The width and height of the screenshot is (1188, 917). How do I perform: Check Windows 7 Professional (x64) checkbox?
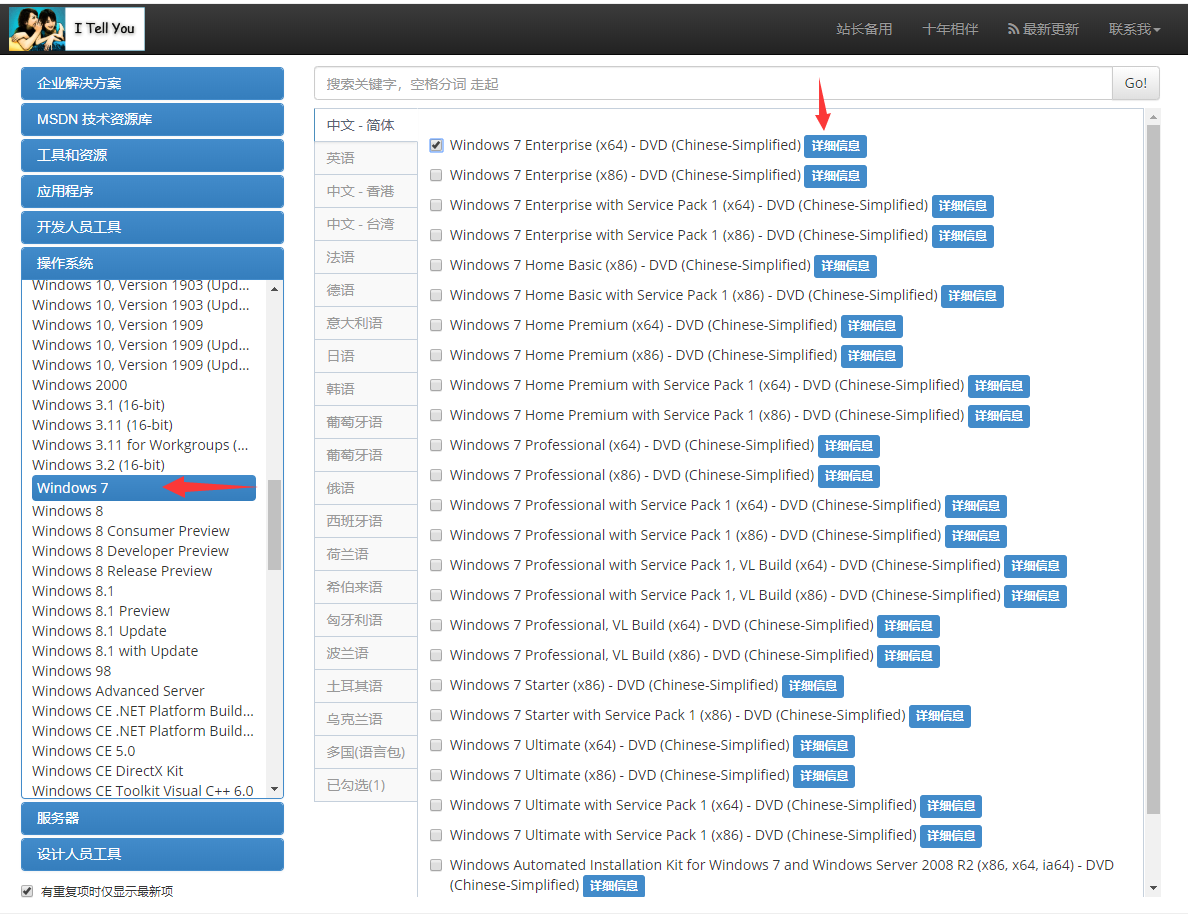point(436,445)
